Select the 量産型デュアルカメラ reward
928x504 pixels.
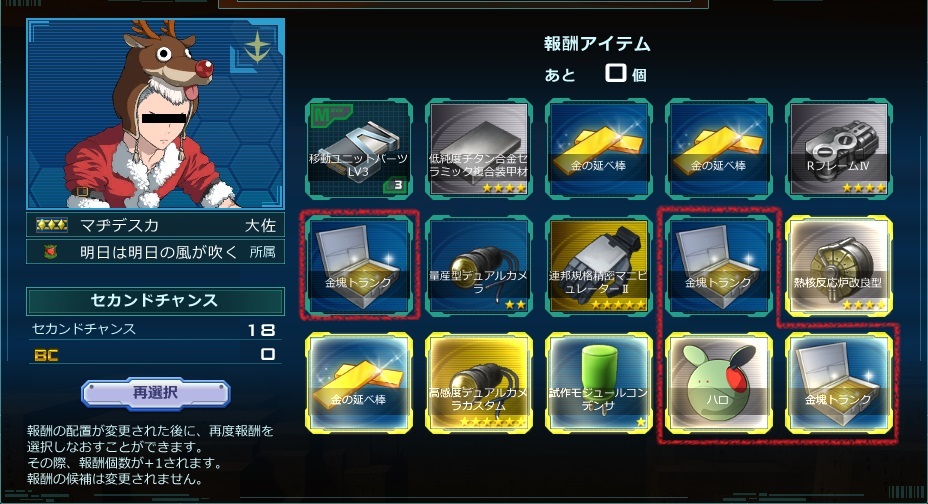(x=479, y=266)
